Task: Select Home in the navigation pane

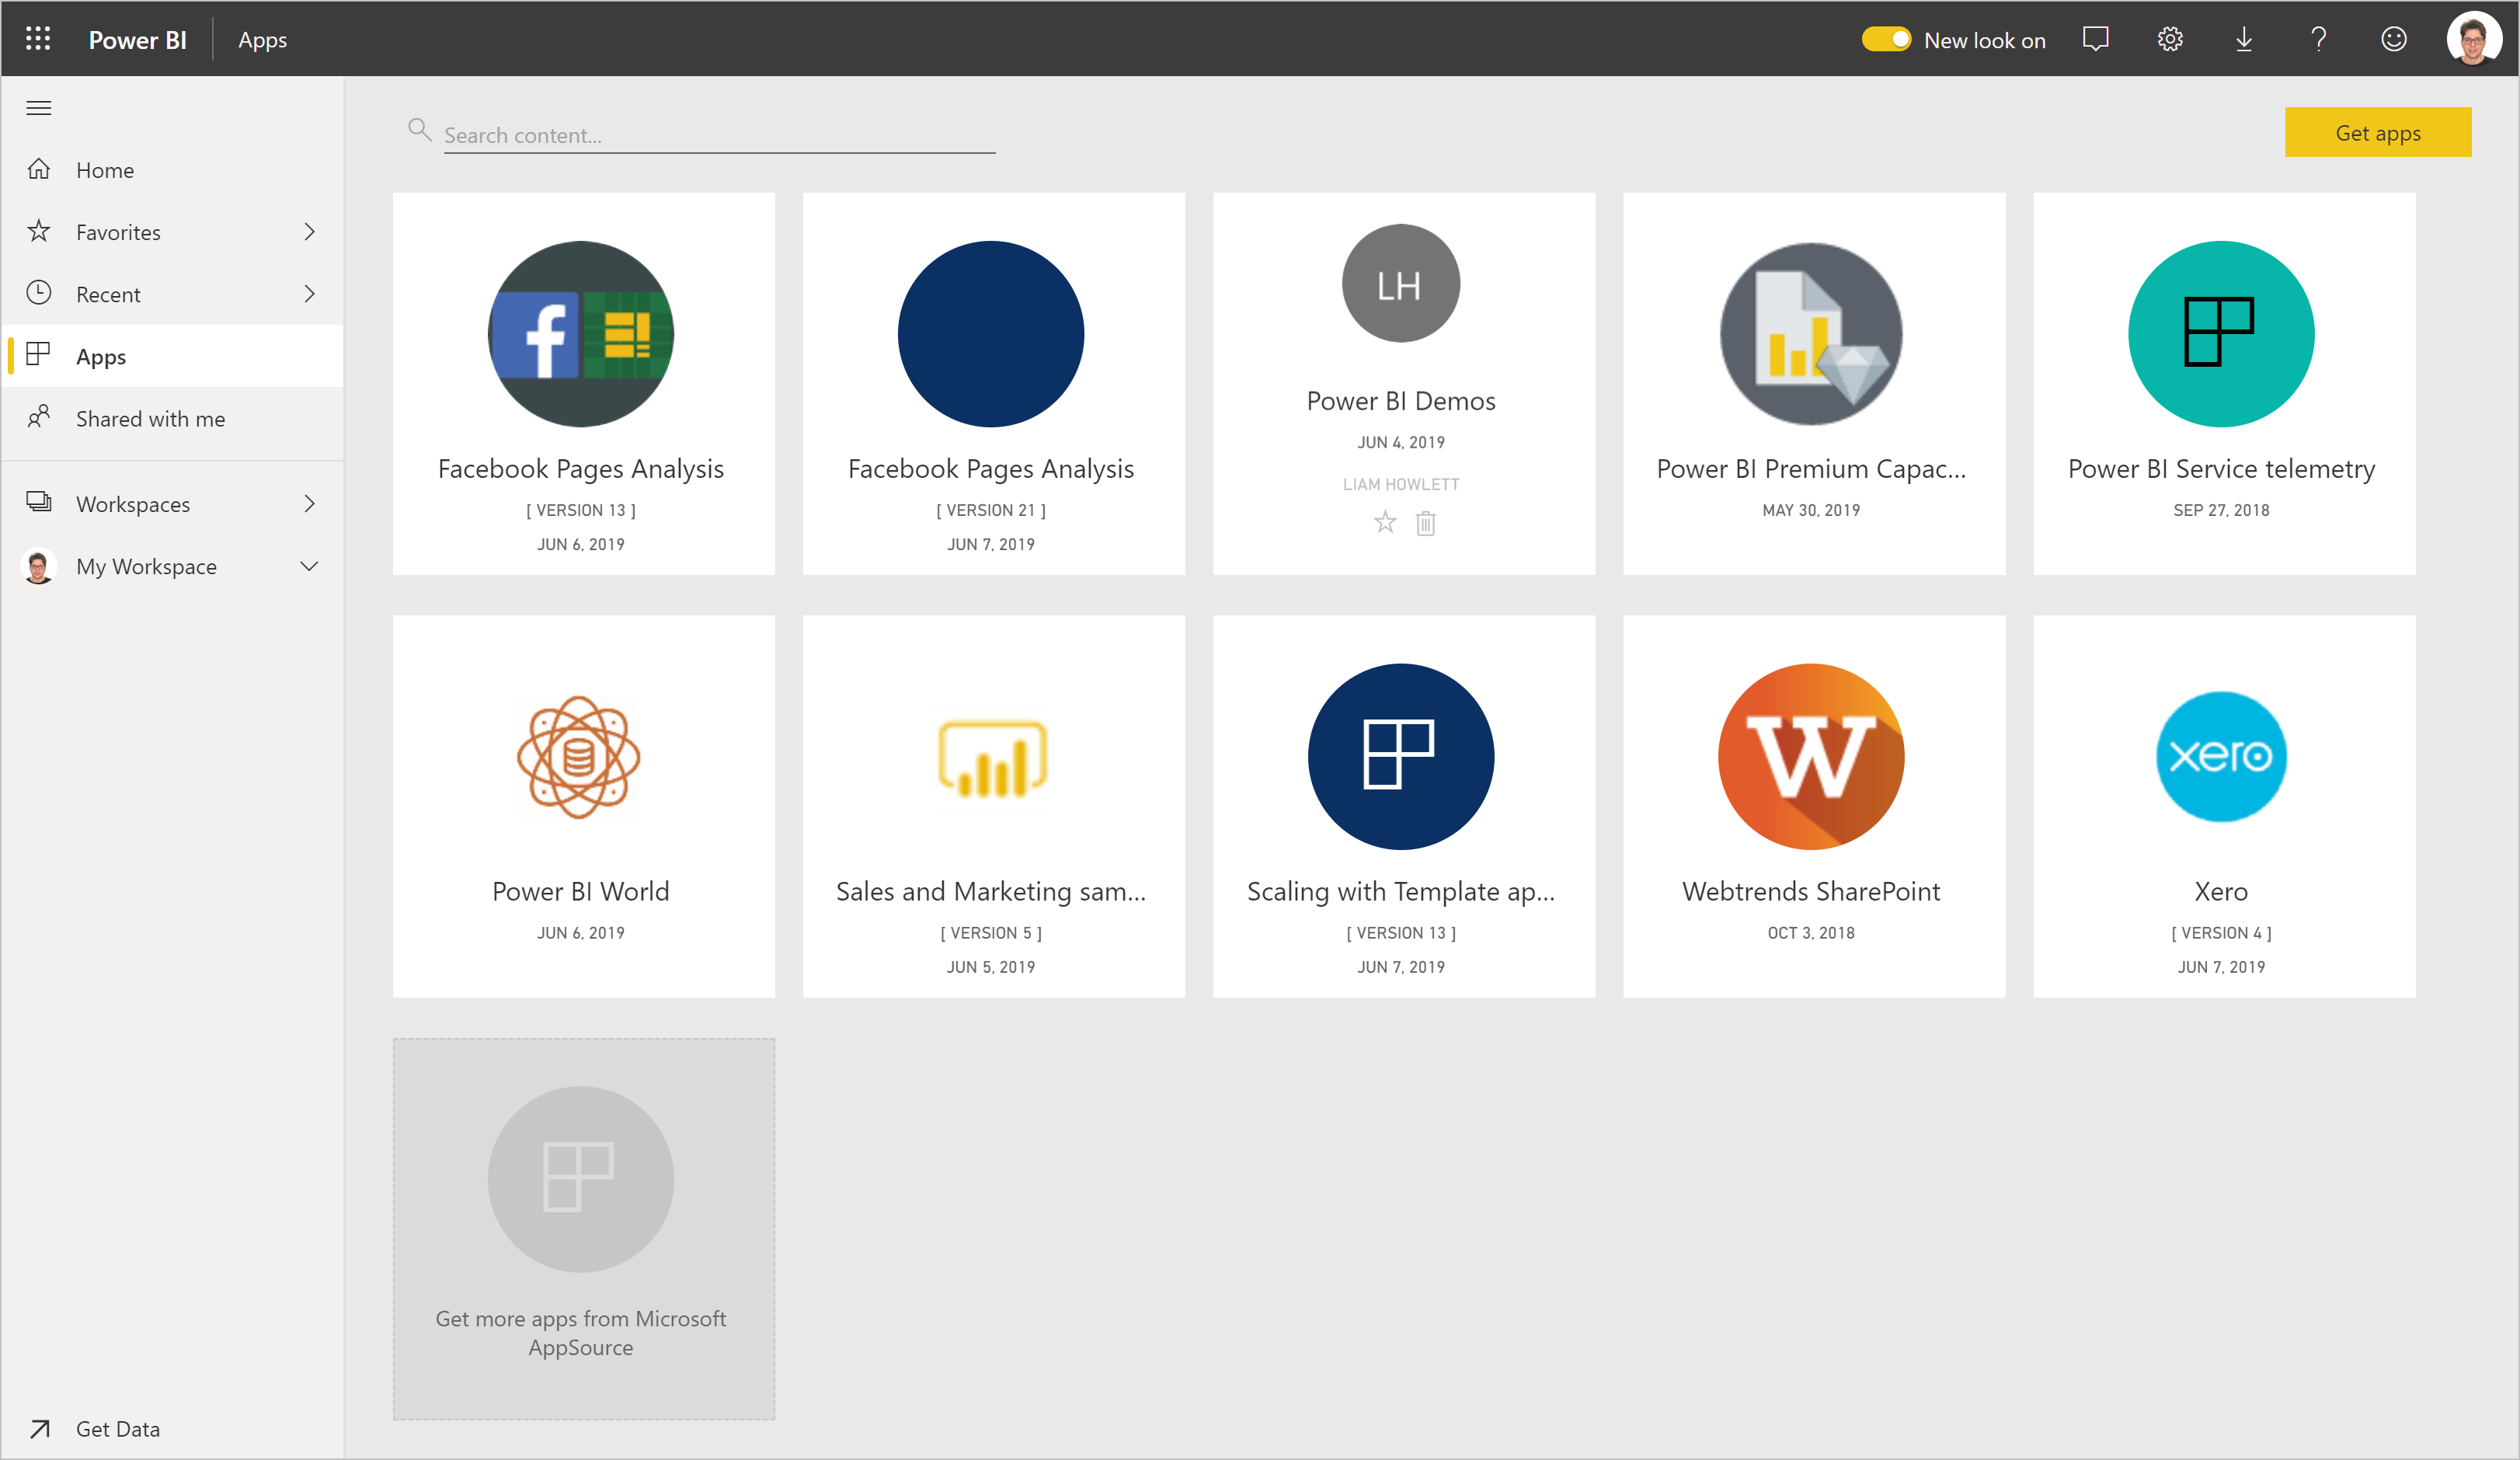Action: 173,169
